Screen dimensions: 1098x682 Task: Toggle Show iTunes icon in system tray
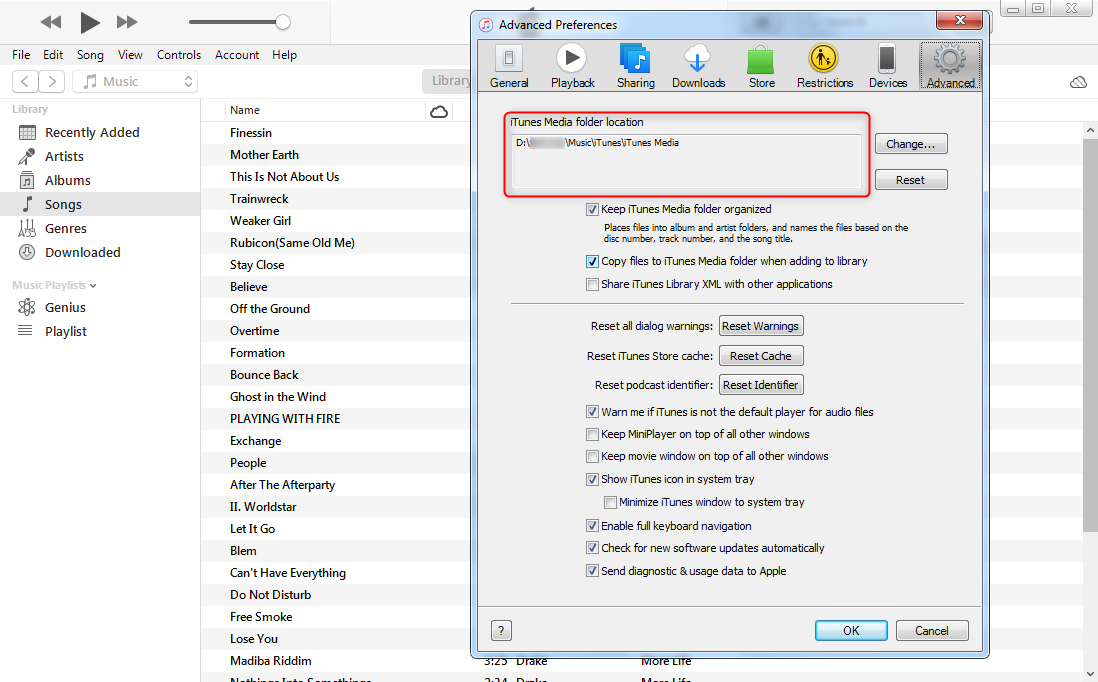592,480
